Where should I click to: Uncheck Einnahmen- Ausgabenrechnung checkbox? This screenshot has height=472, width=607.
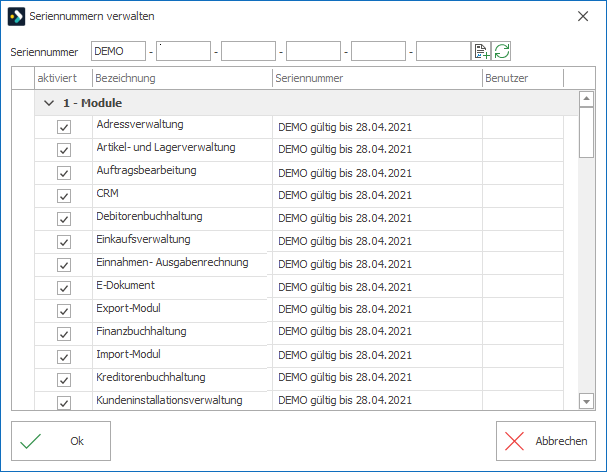coord(64,265)
